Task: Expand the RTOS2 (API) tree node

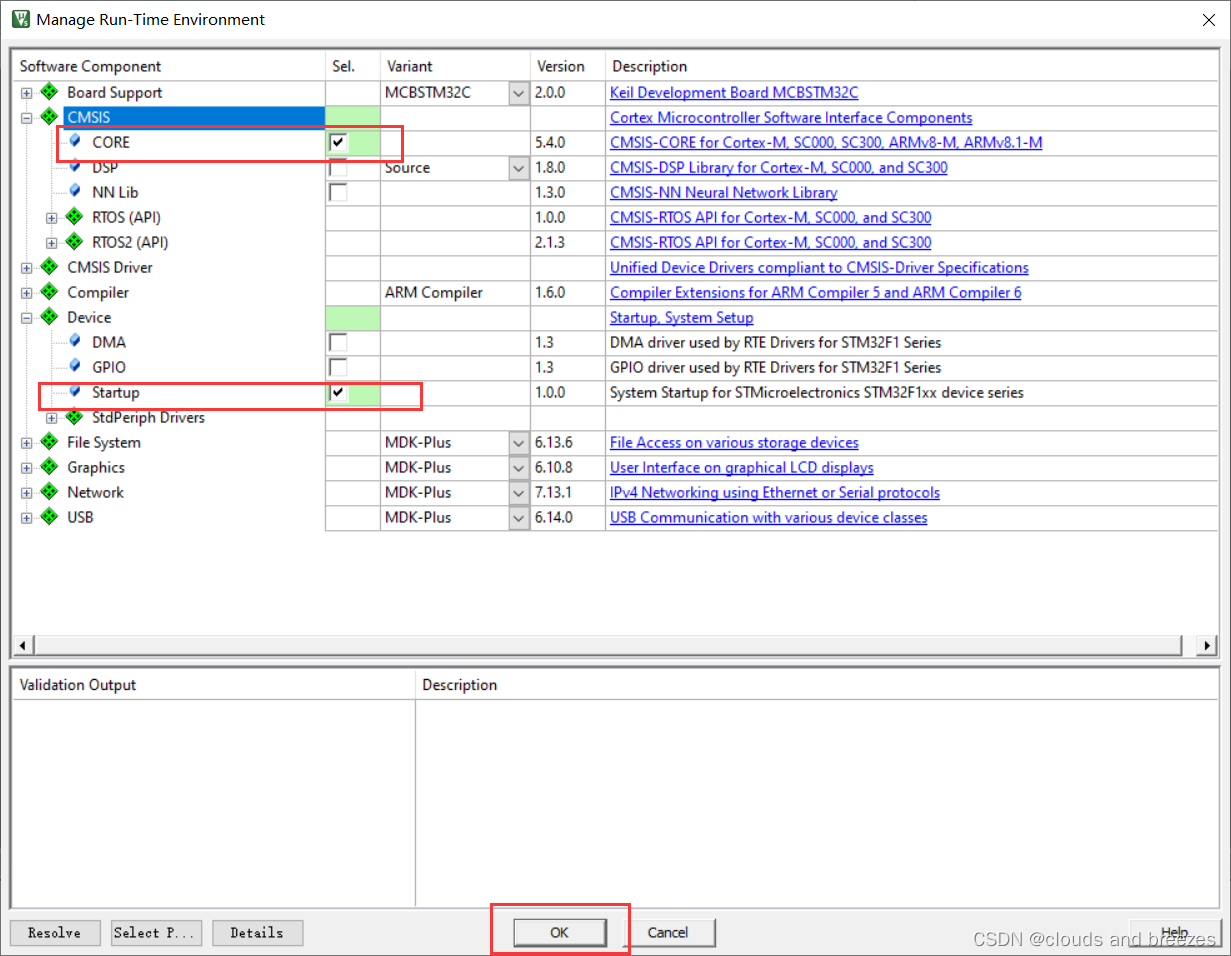Action: (x=52, y=243)
